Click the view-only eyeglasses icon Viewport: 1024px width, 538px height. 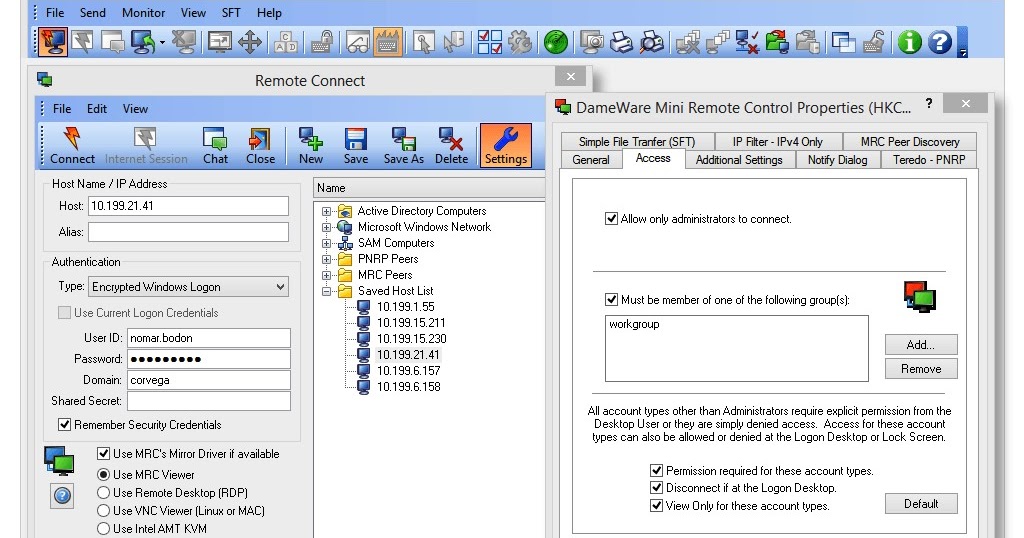357,42
